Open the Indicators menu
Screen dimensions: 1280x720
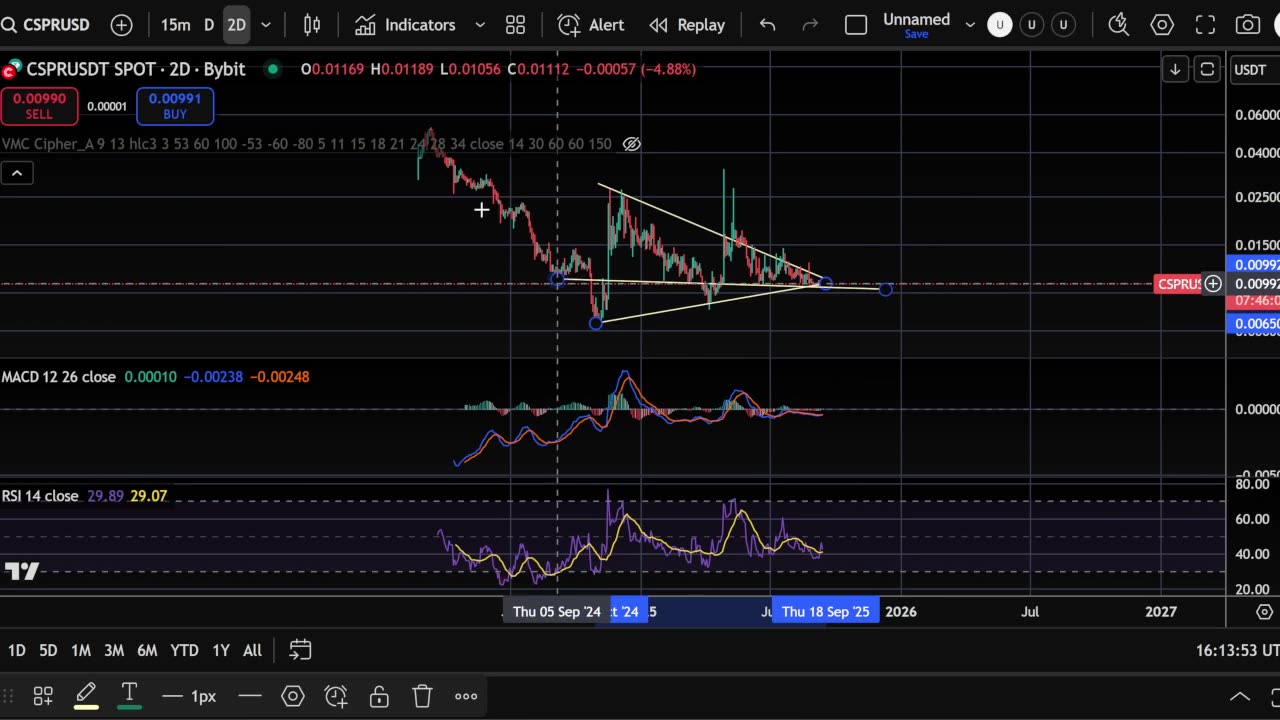406,25
